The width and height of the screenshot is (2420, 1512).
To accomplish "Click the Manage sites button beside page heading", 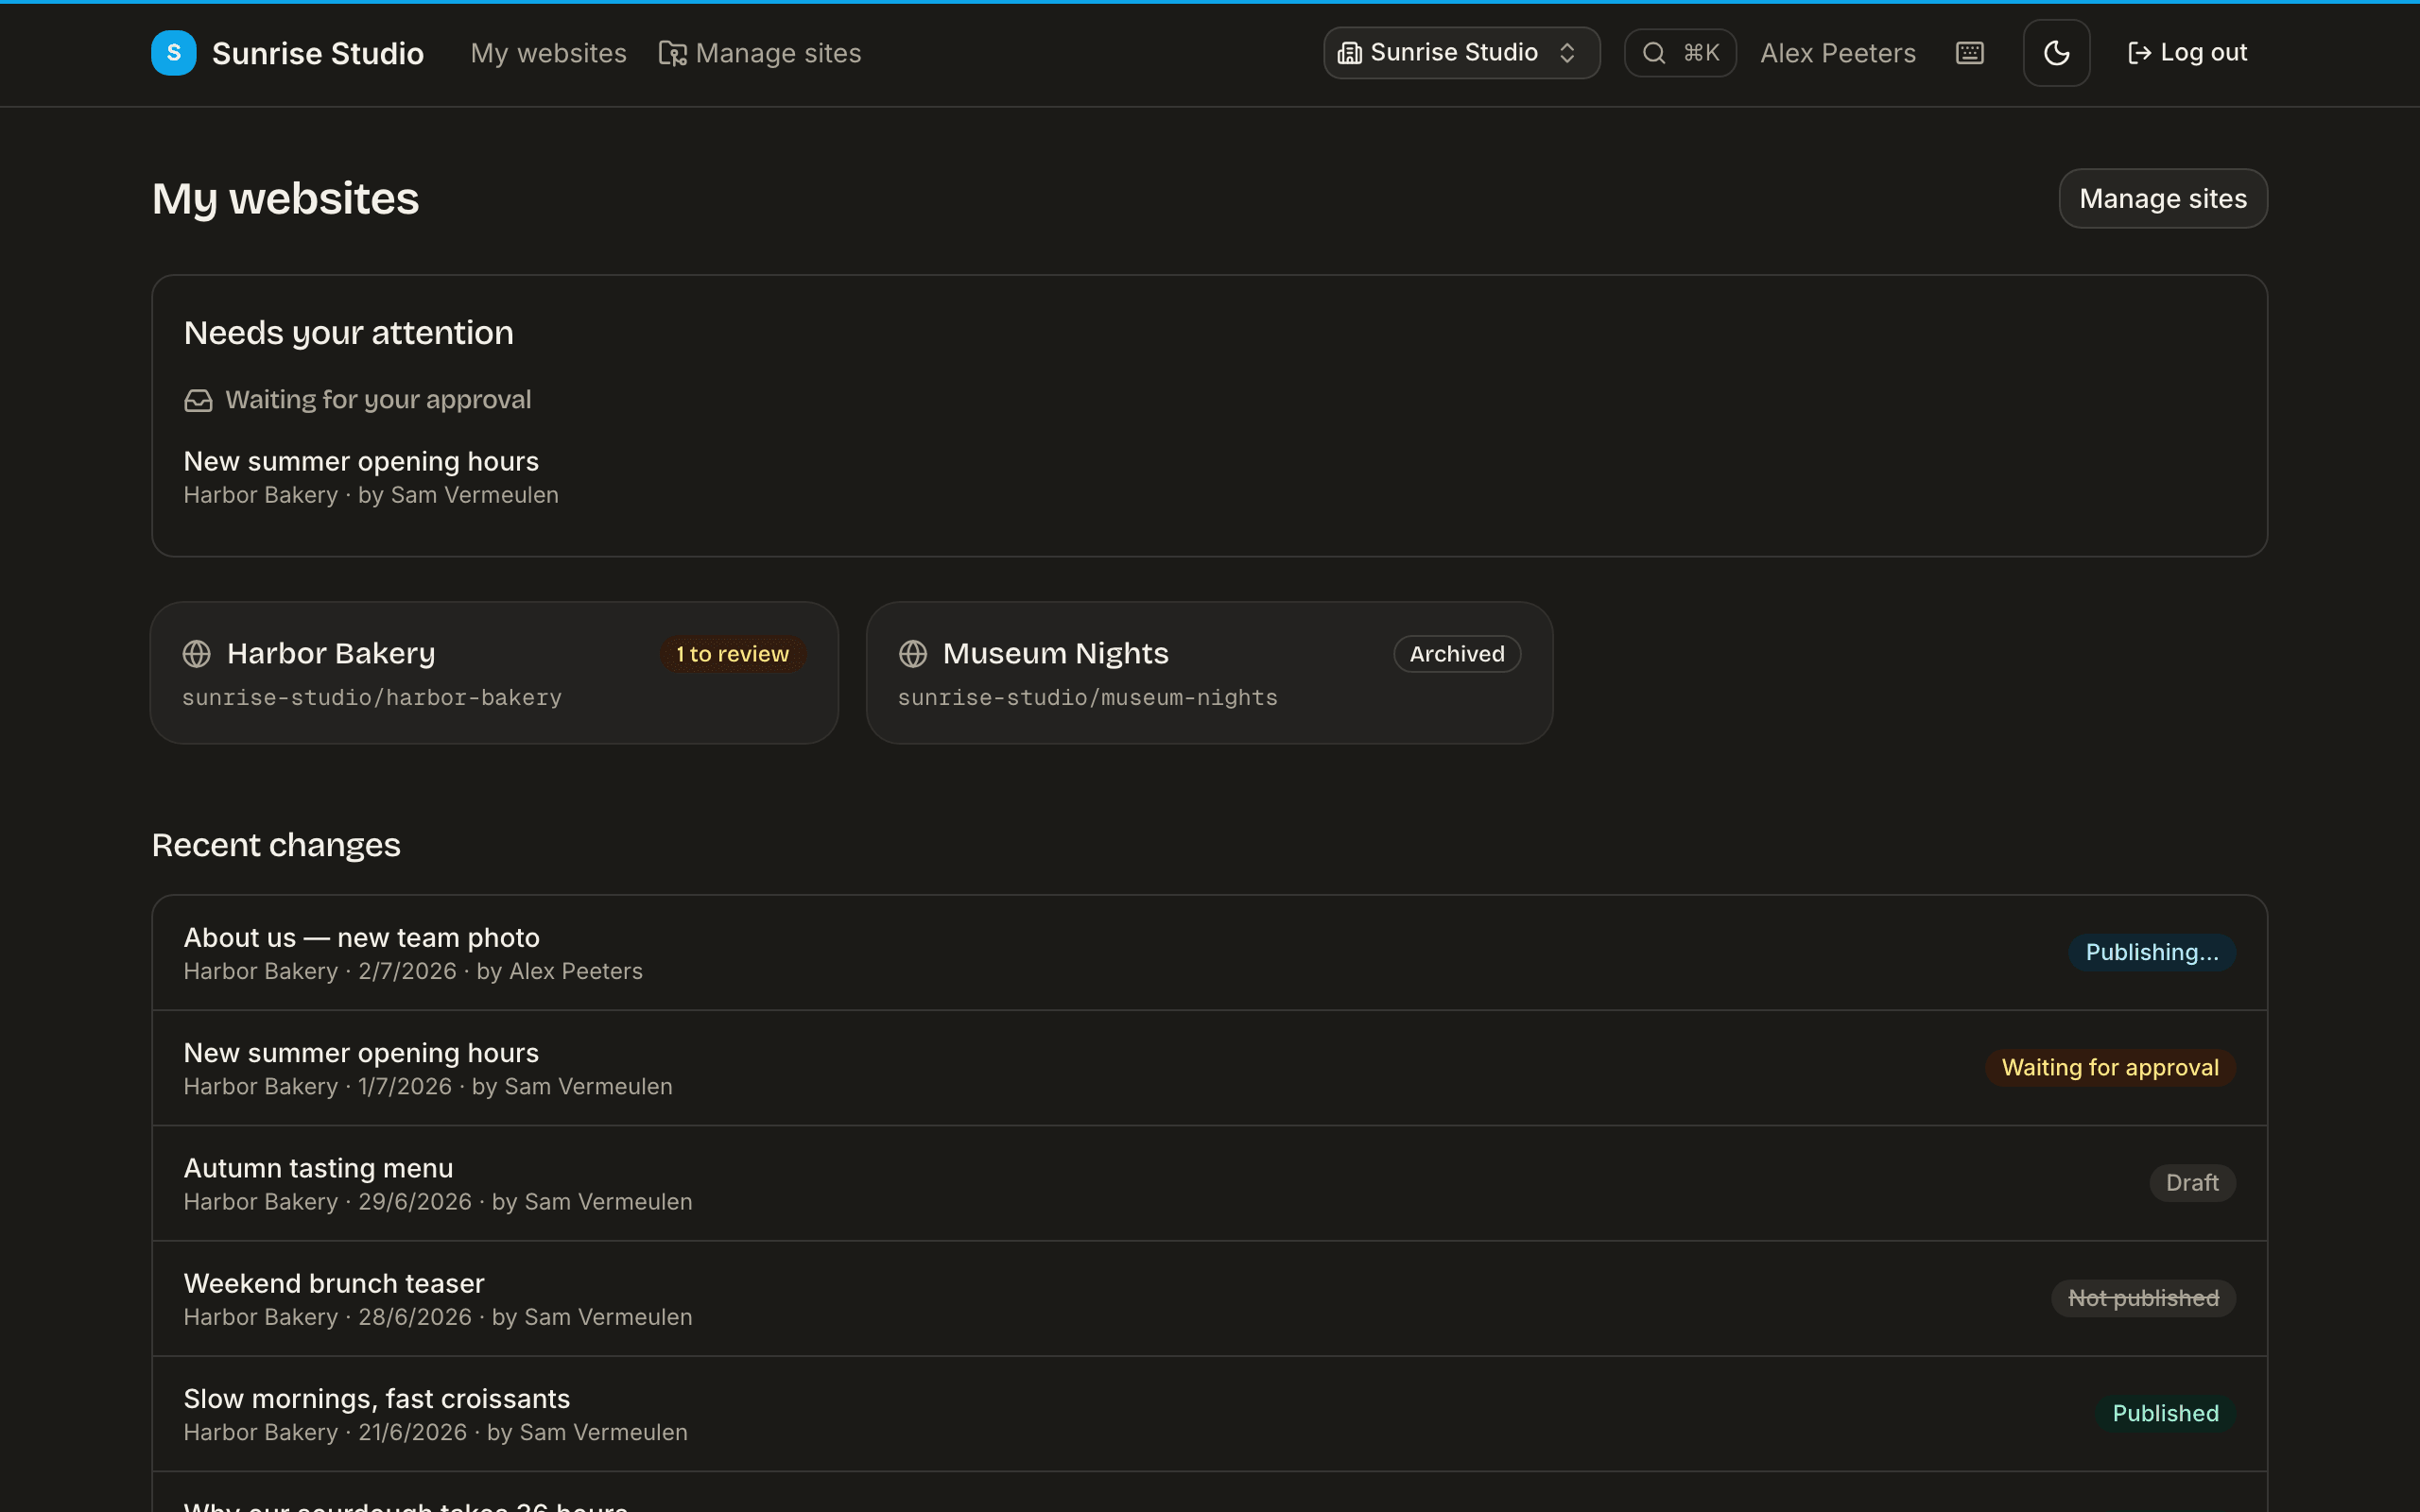I will pyautogui.click(x=2163, y=199).
